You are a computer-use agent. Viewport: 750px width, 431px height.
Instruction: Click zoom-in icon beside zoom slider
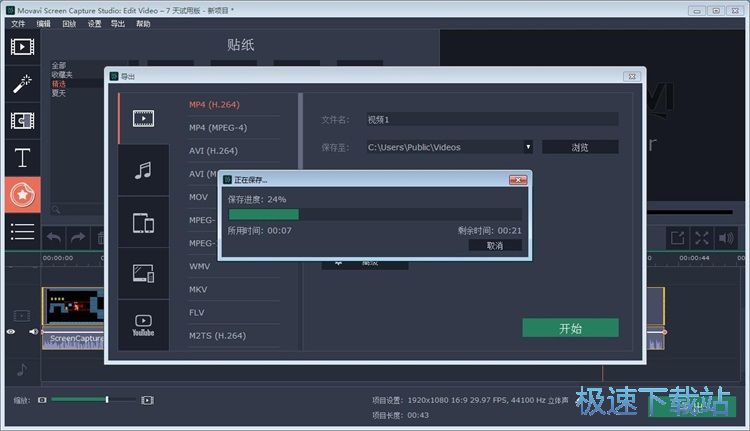147,400
